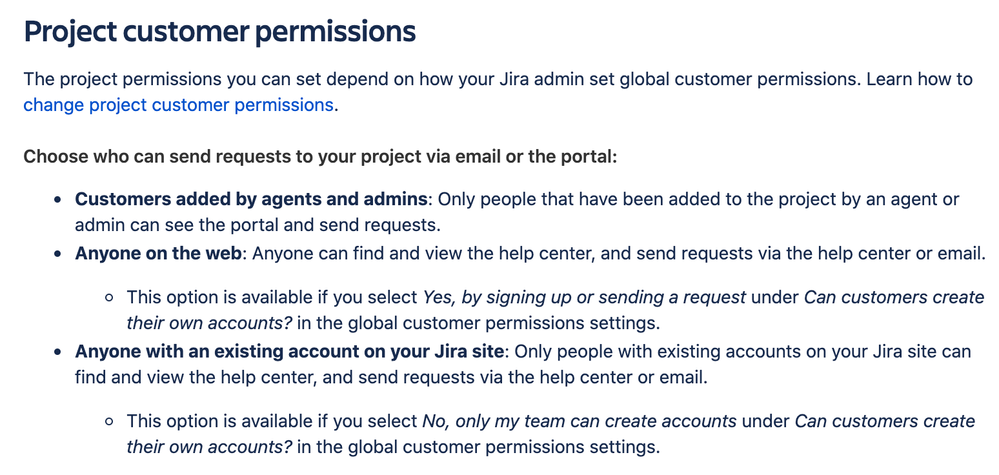This screenshot has width=999, height=475.
Task: Click hollow bullet beside Yes, by signing up option
Action: pyautogui.click(x=110, y=298)
